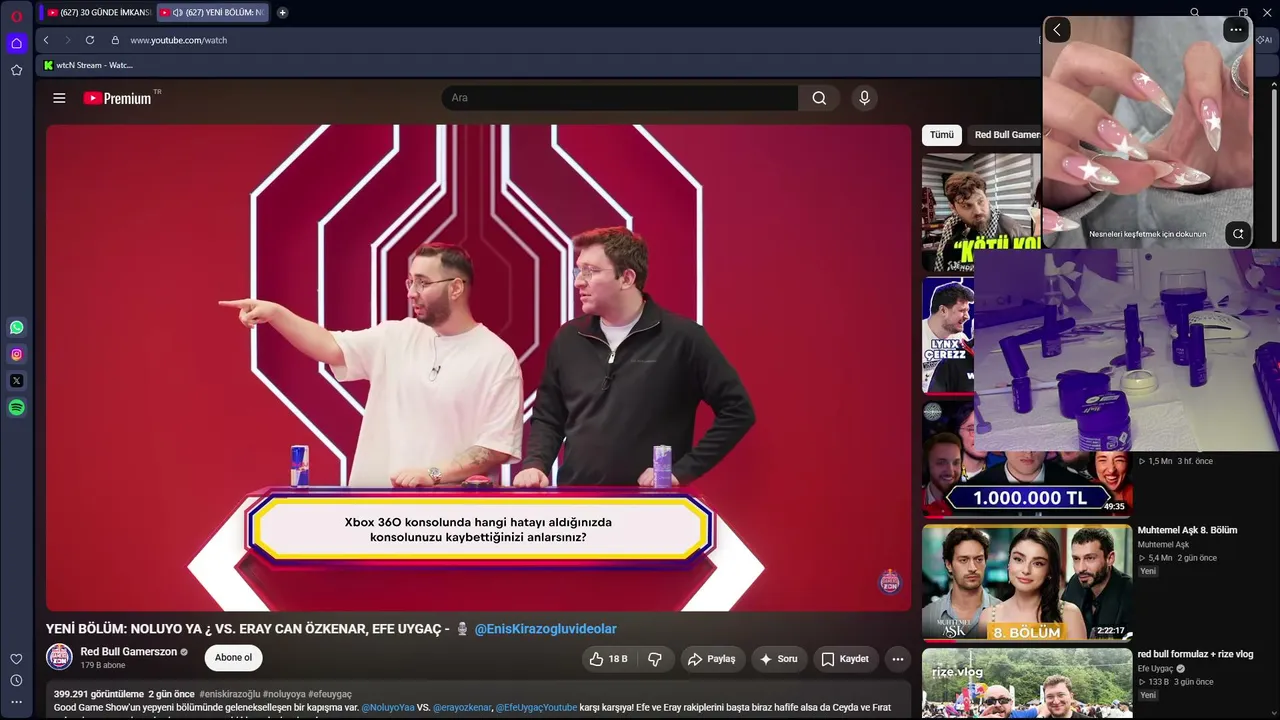Like the video (18 B)
This screenshot has height=720, width=1280.
(x=608, y=659)
